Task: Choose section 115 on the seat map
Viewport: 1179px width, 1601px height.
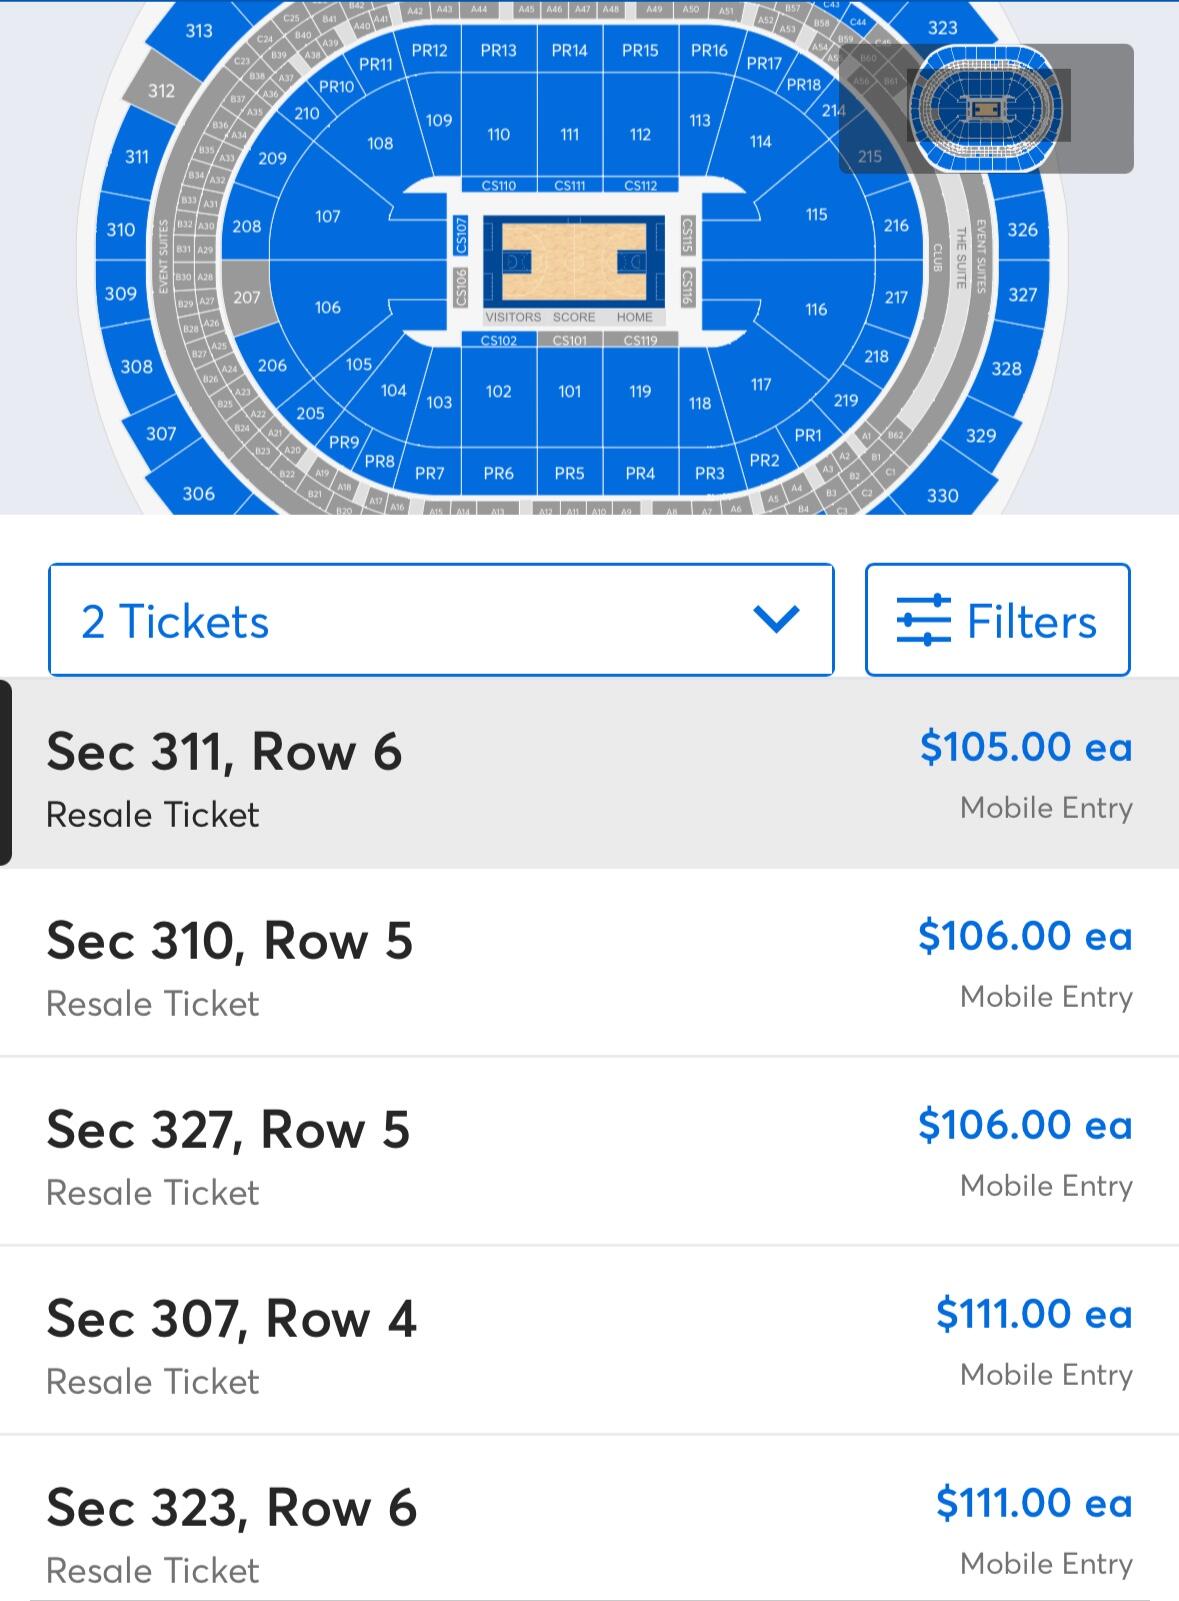Action: 816,214
